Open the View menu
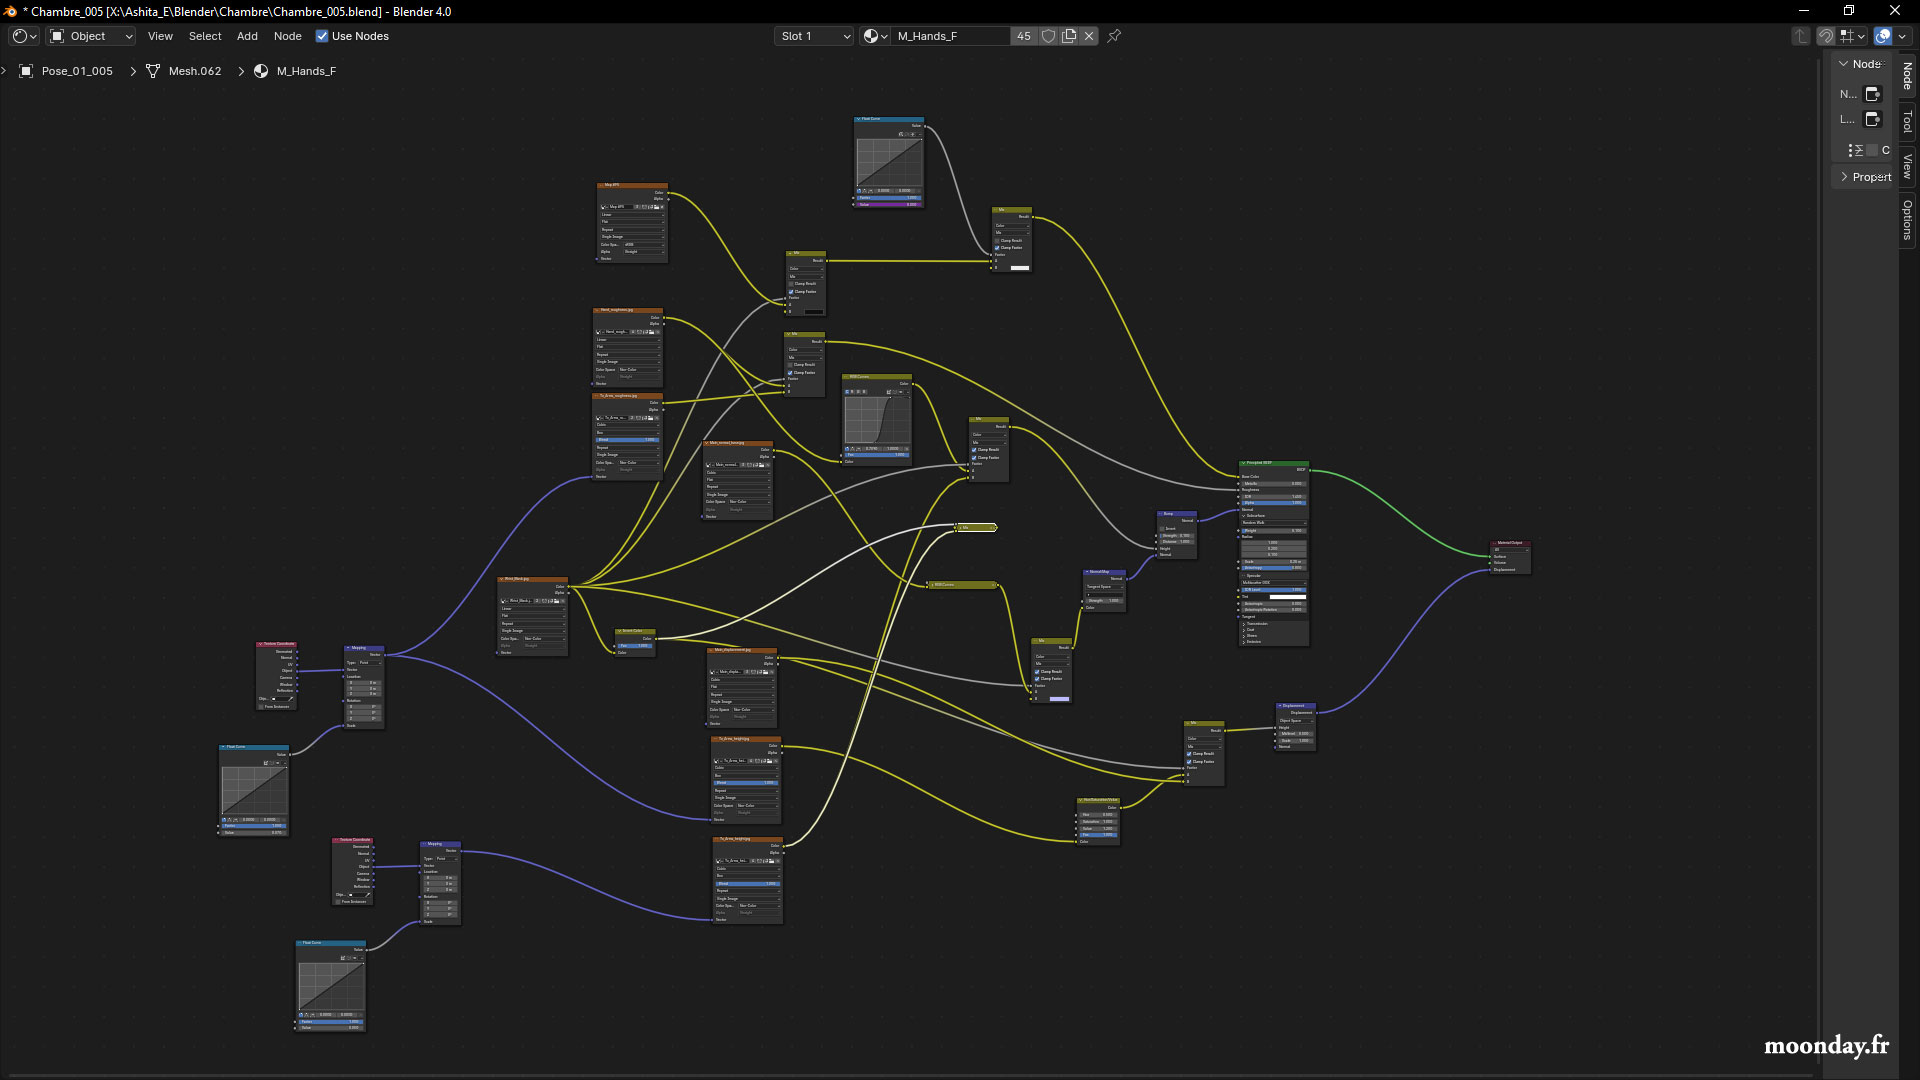1920x1080 pixels. click(x=160, y=36)
